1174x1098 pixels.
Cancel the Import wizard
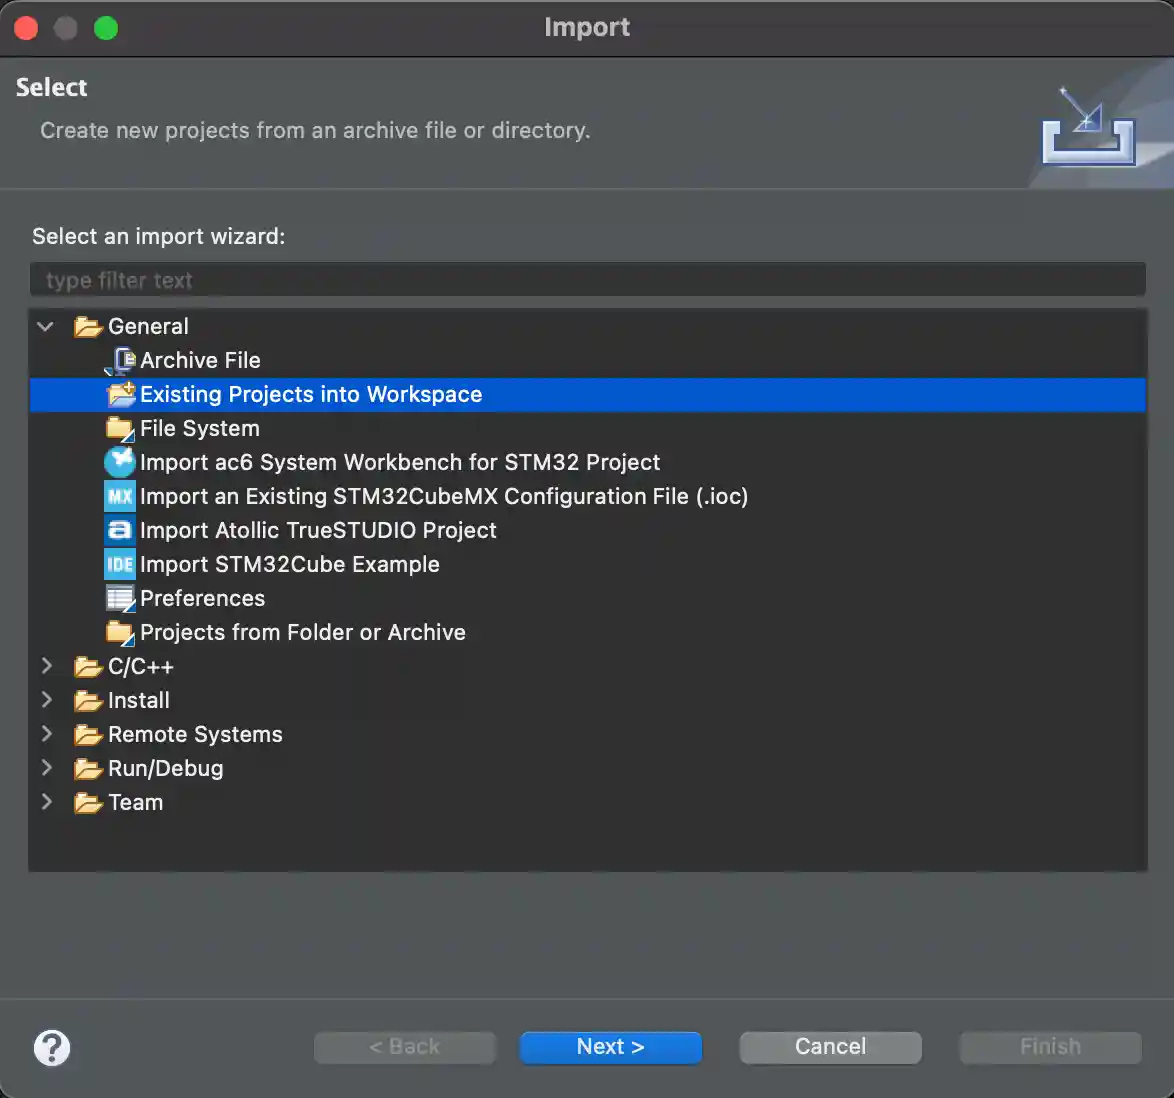pos(830,1046)
